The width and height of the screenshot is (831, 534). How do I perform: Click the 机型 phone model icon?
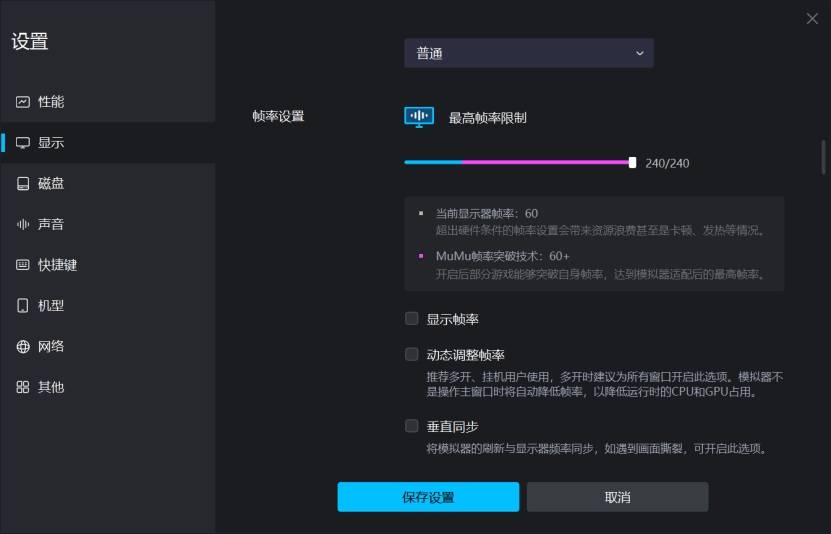(x=23, y=305)
